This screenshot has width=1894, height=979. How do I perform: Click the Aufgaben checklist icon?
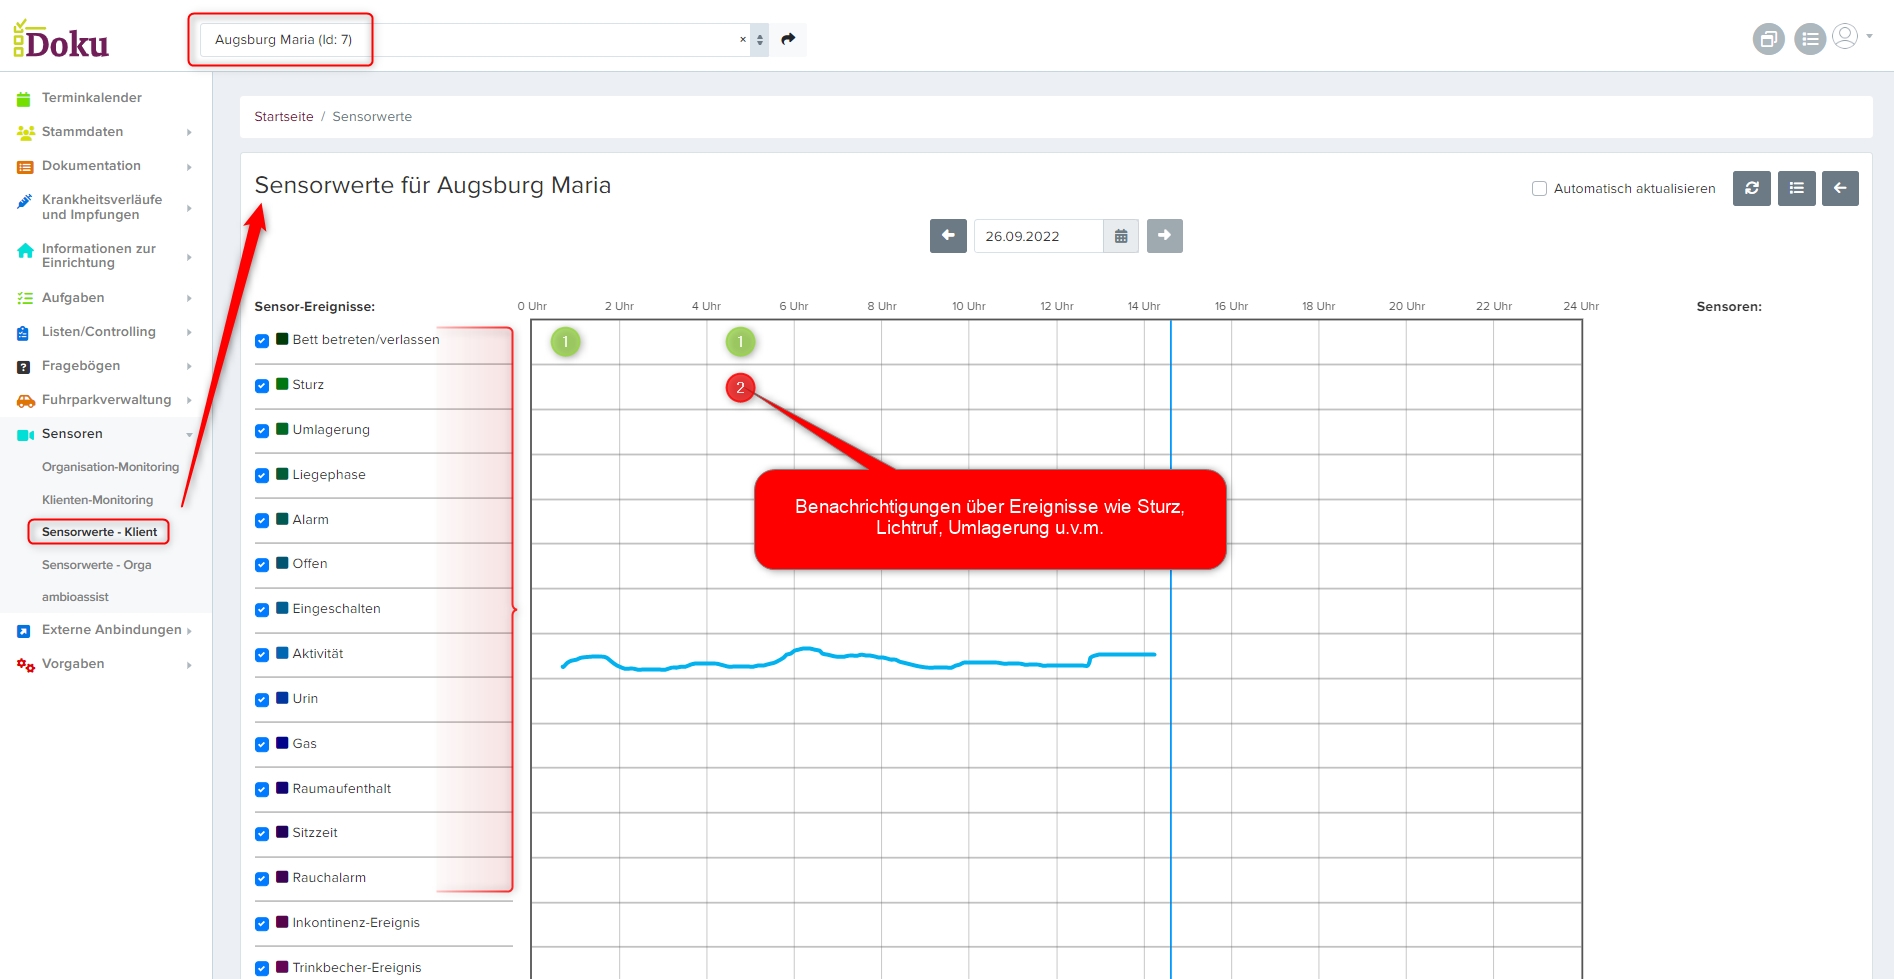[x=25, y=298]
